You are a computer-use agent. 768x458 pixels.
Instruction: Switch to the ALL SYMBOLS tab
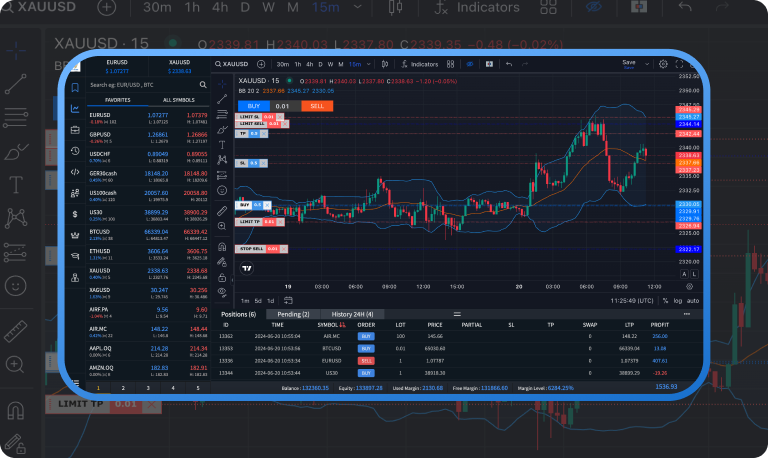tap(179, 100)
